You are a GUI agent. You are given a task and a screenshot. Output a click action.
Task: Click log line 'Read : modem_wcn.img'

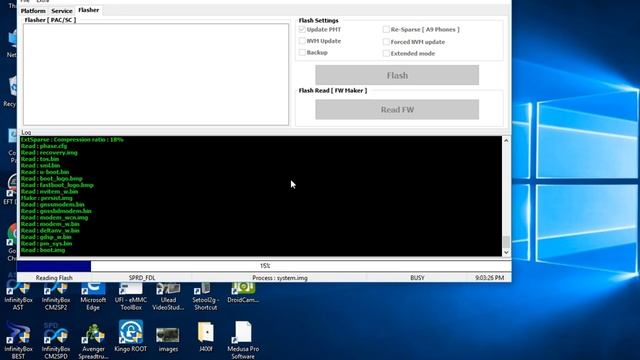coord(54,218)
